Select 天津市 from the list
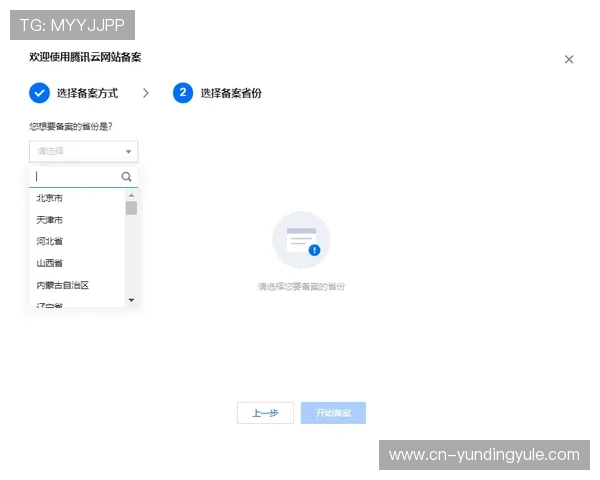 (x=77, y=220)
